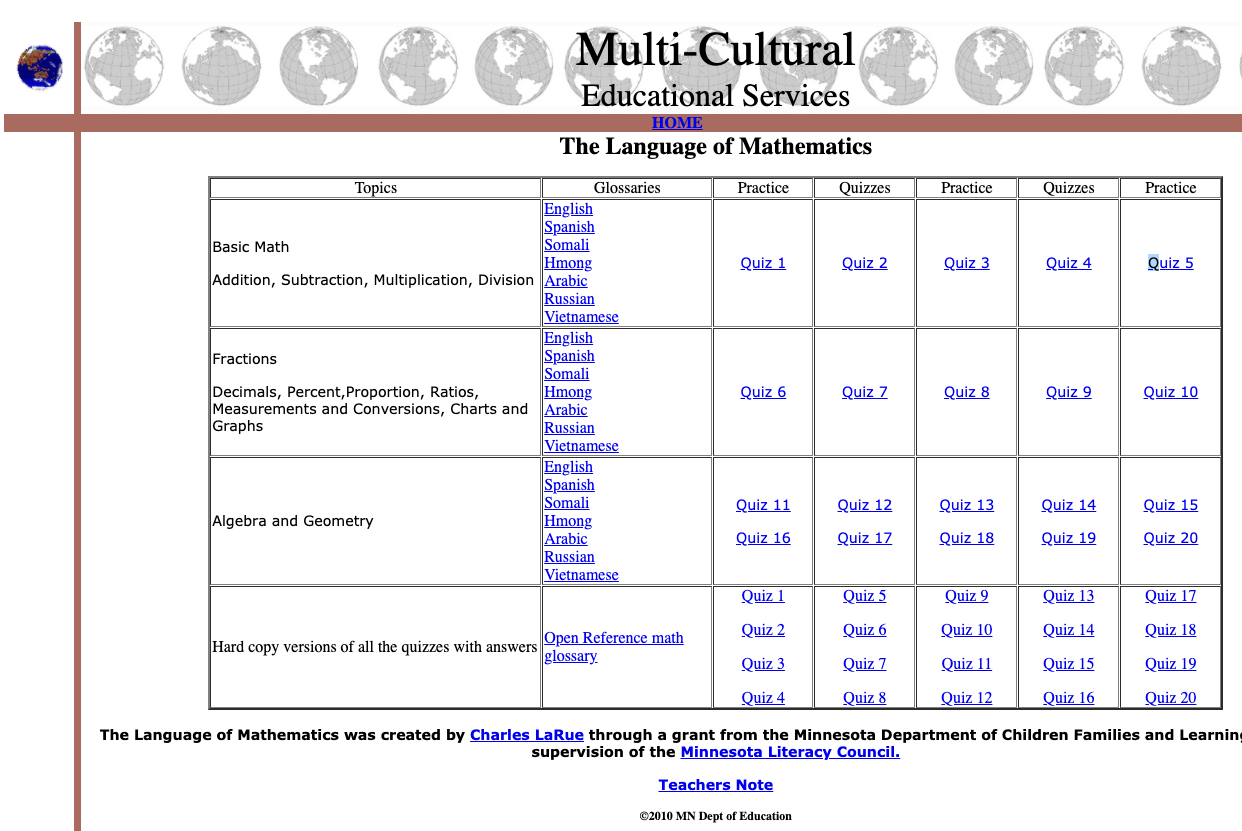Open the hard copy Quiz 12 link
1242x831 pixels.
[x=966, y=697]
